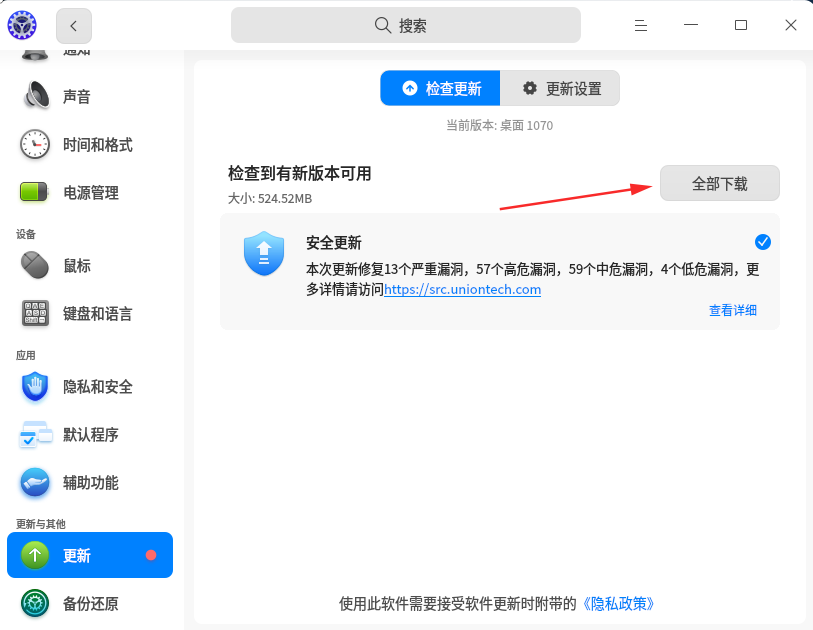Click the red notification dot on 更新

[x=151, y=555]
